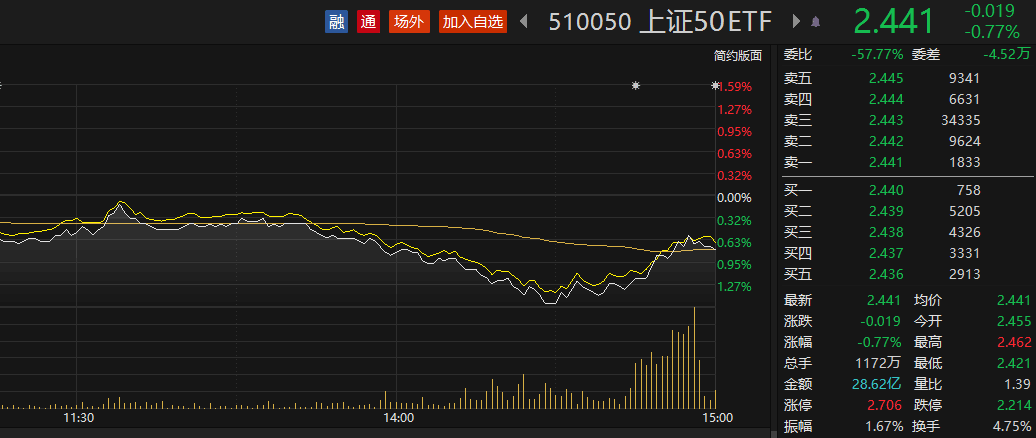Click the 涨停 limit-up price 2.706
This screenshot has width=1036, height=438.
(885, 406)
